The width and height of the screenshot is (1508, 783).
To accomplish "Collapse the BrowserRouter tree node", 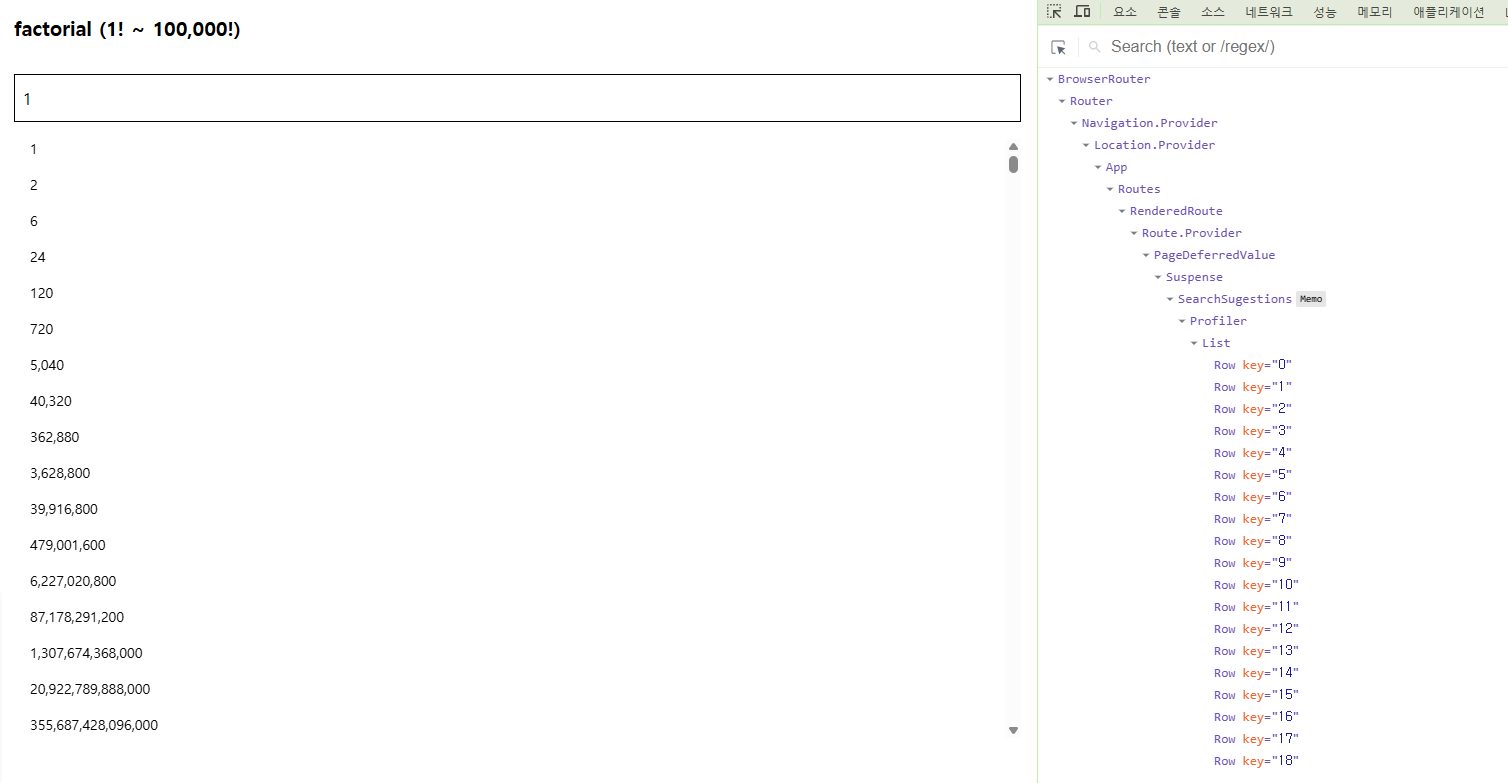I will click(x=1050, y=79).
